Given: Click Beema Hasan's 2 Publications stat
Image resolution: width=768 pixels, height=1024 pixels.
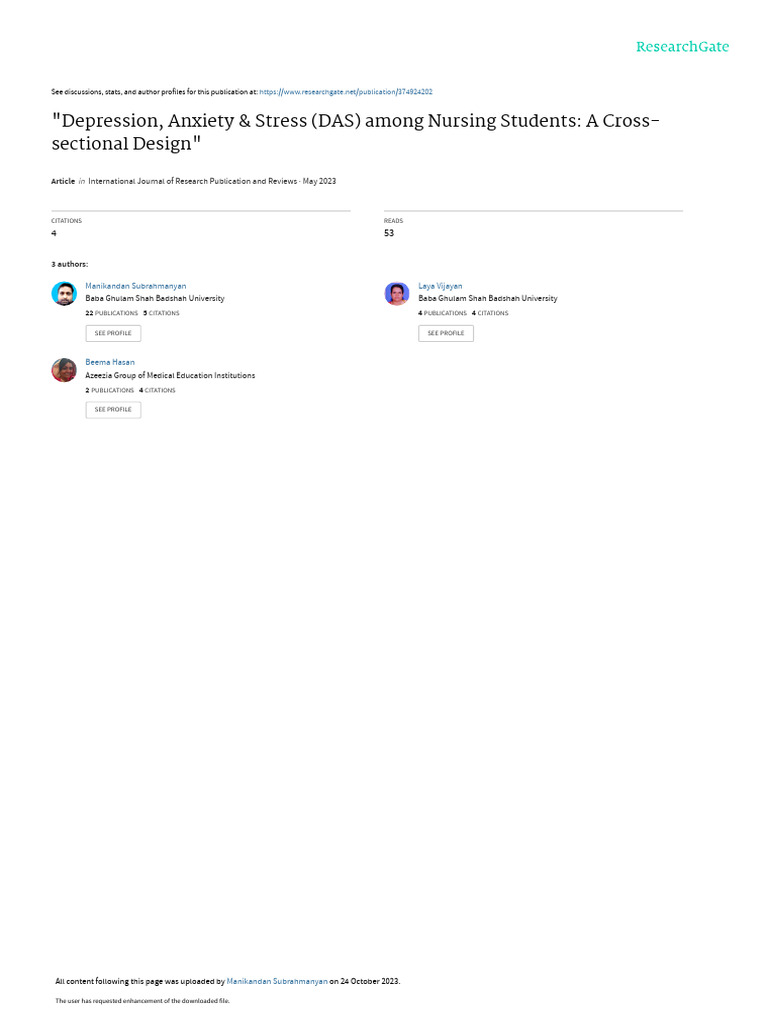Looking at the screenshot, I should [x=110, y=391].
